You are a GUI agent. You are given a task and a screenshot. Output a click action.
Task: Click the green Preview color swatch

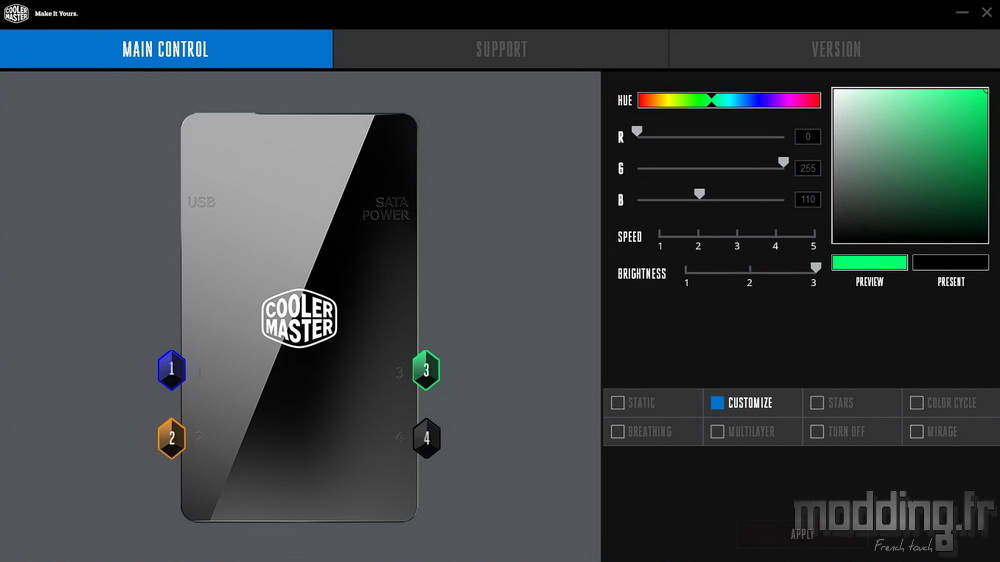coord(869,262)
